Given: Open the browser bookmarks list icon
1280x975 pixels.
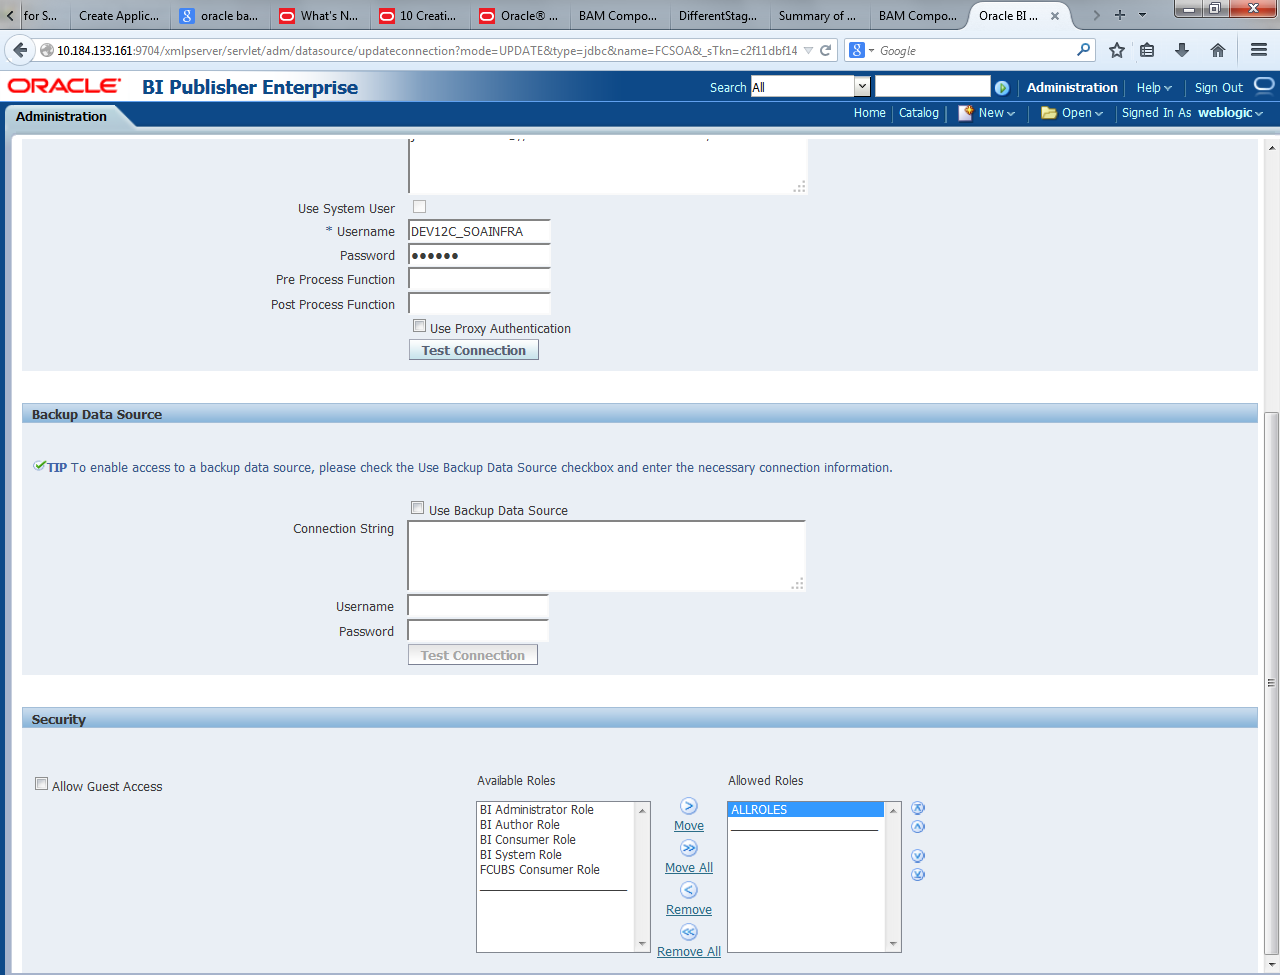Looking at the screenshot, I should tap(1147, 50).
